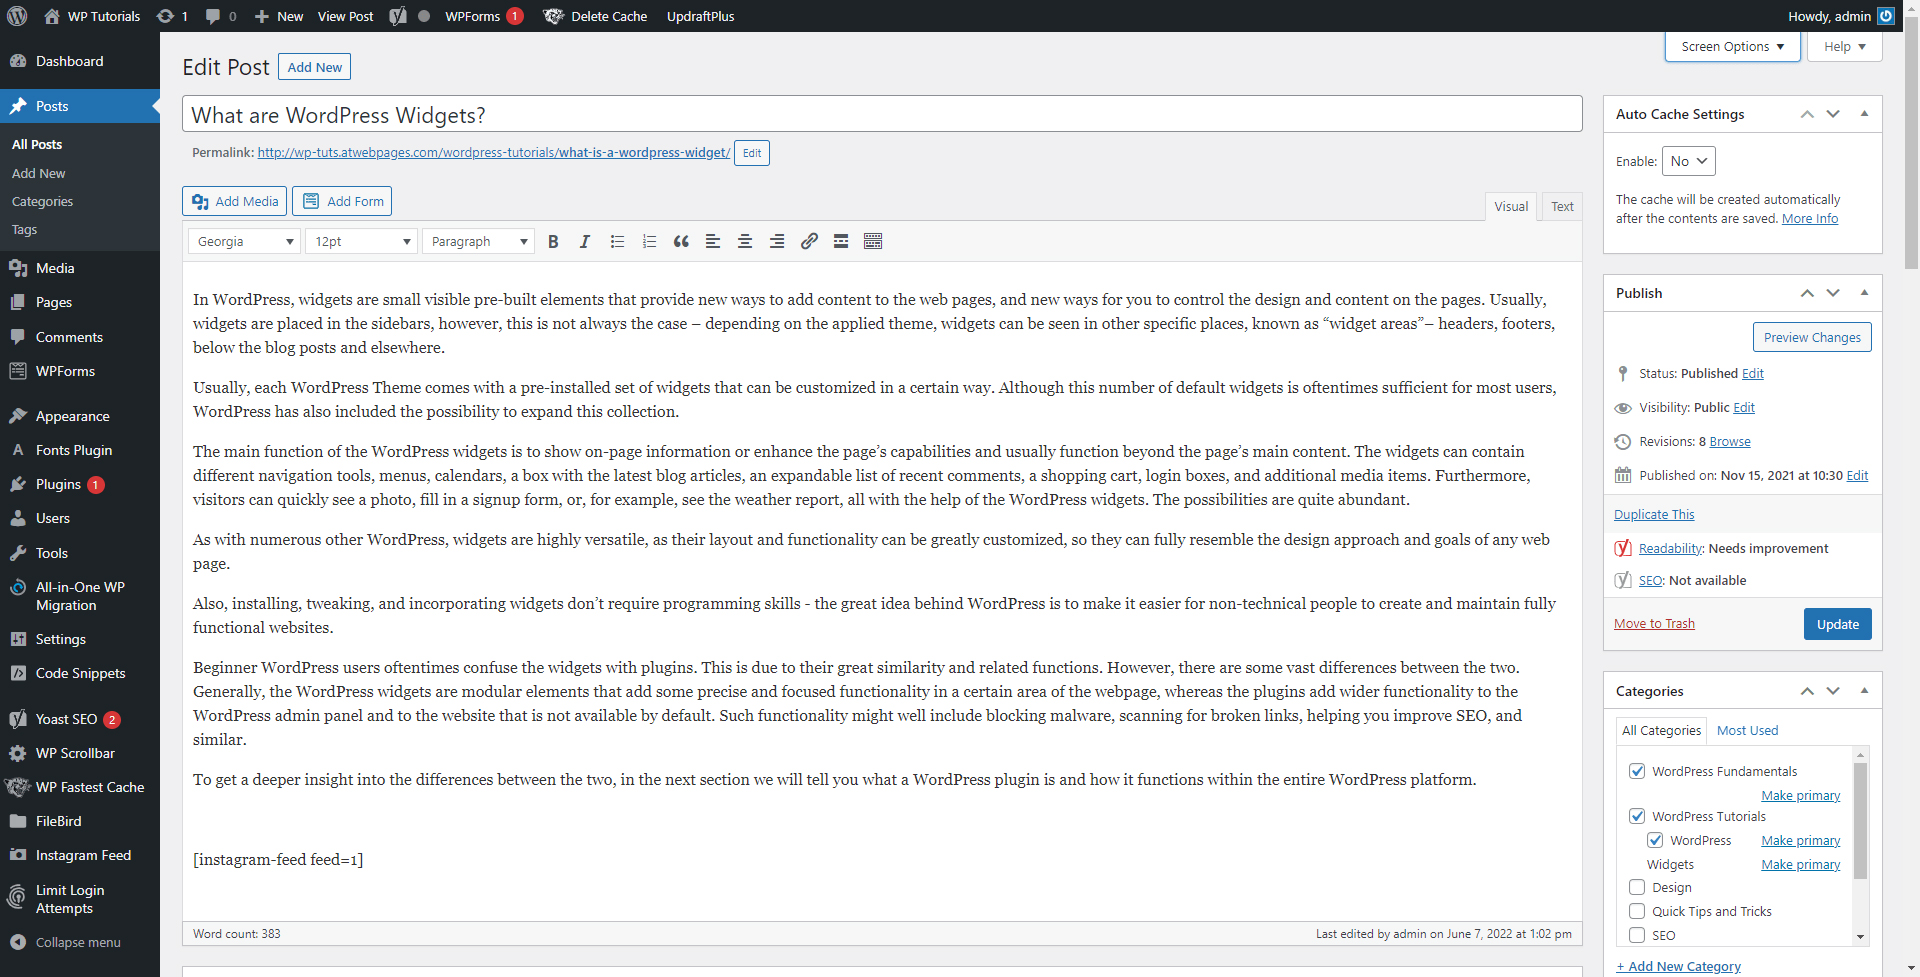Check the Design category

[x=1637, y=887]
